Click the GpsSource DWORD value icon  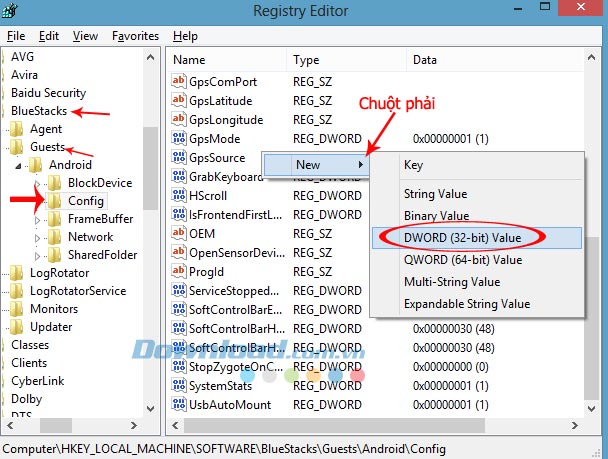[178, 157]
